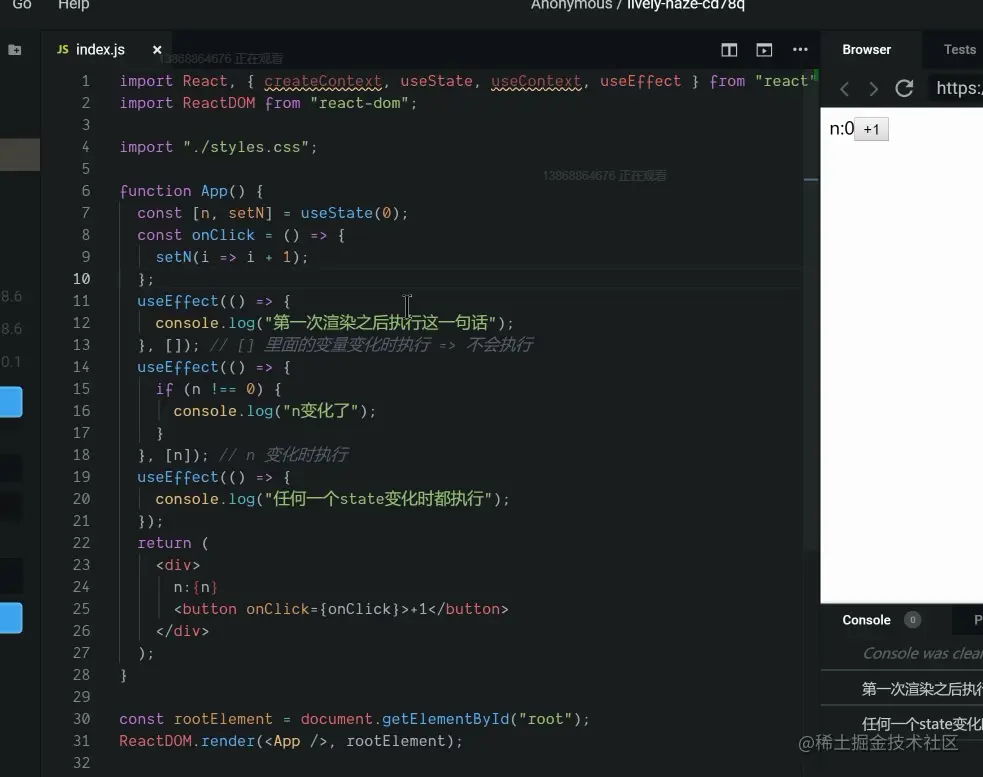Open the Help menu

[73, 5]
